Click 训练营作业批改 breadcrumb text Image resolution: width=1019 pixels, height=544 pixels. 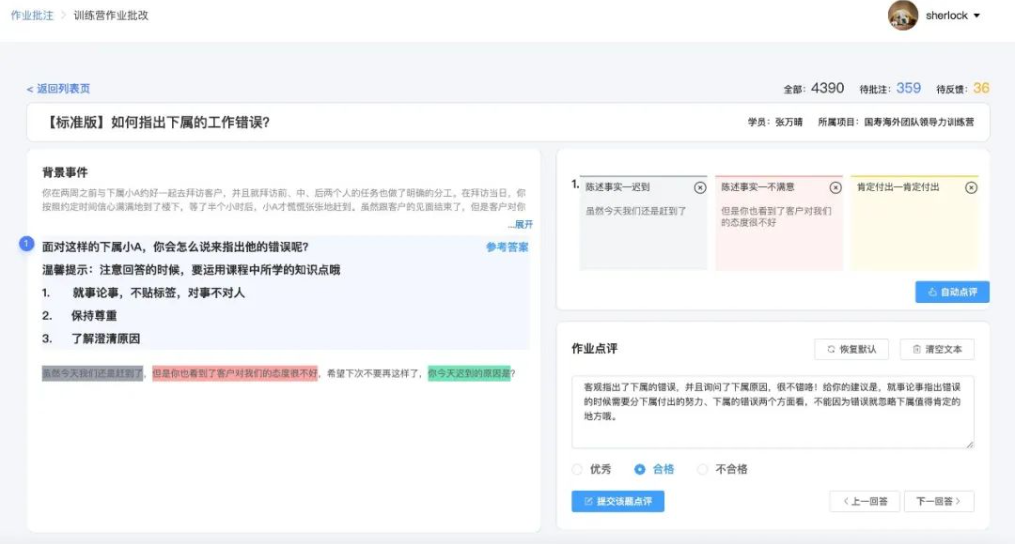(x=111, y=15)
